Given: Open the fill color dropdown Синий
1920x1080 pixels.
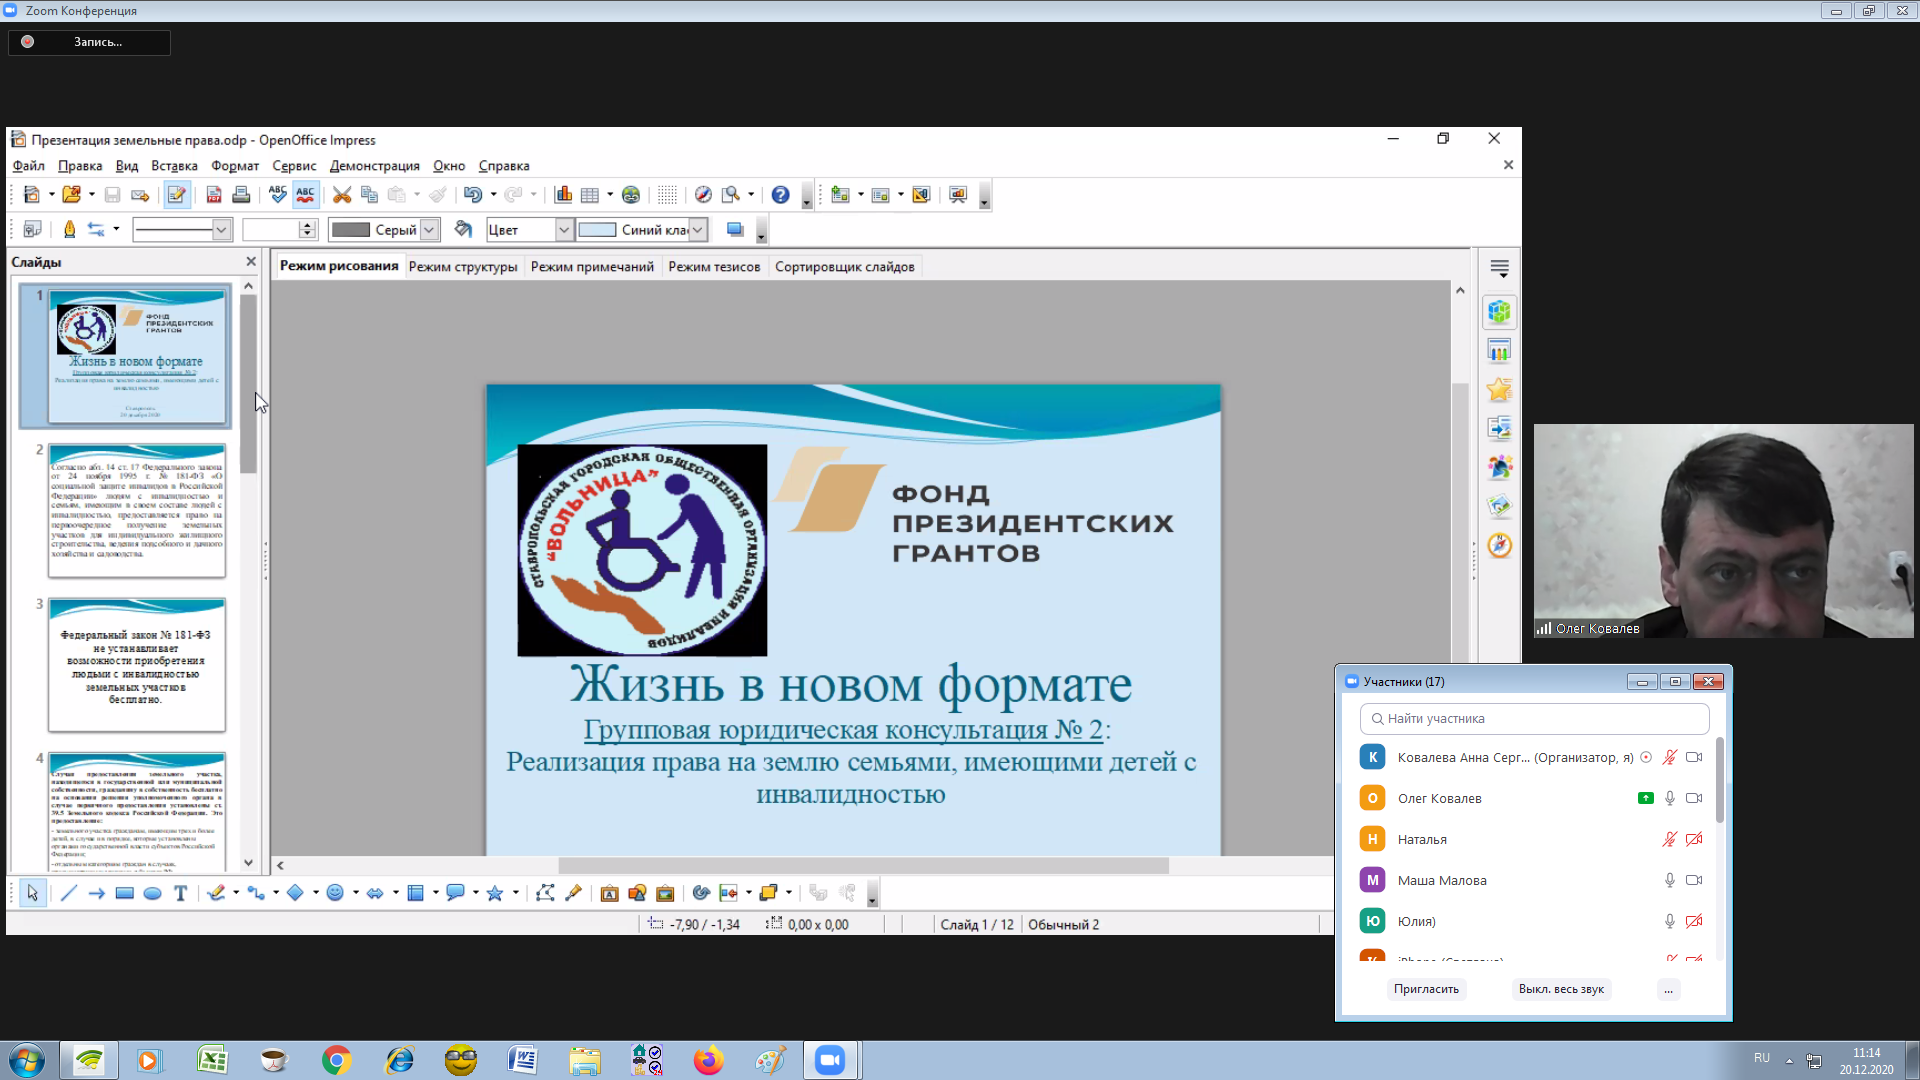Looking at the screenshot, I should (698, 230).
